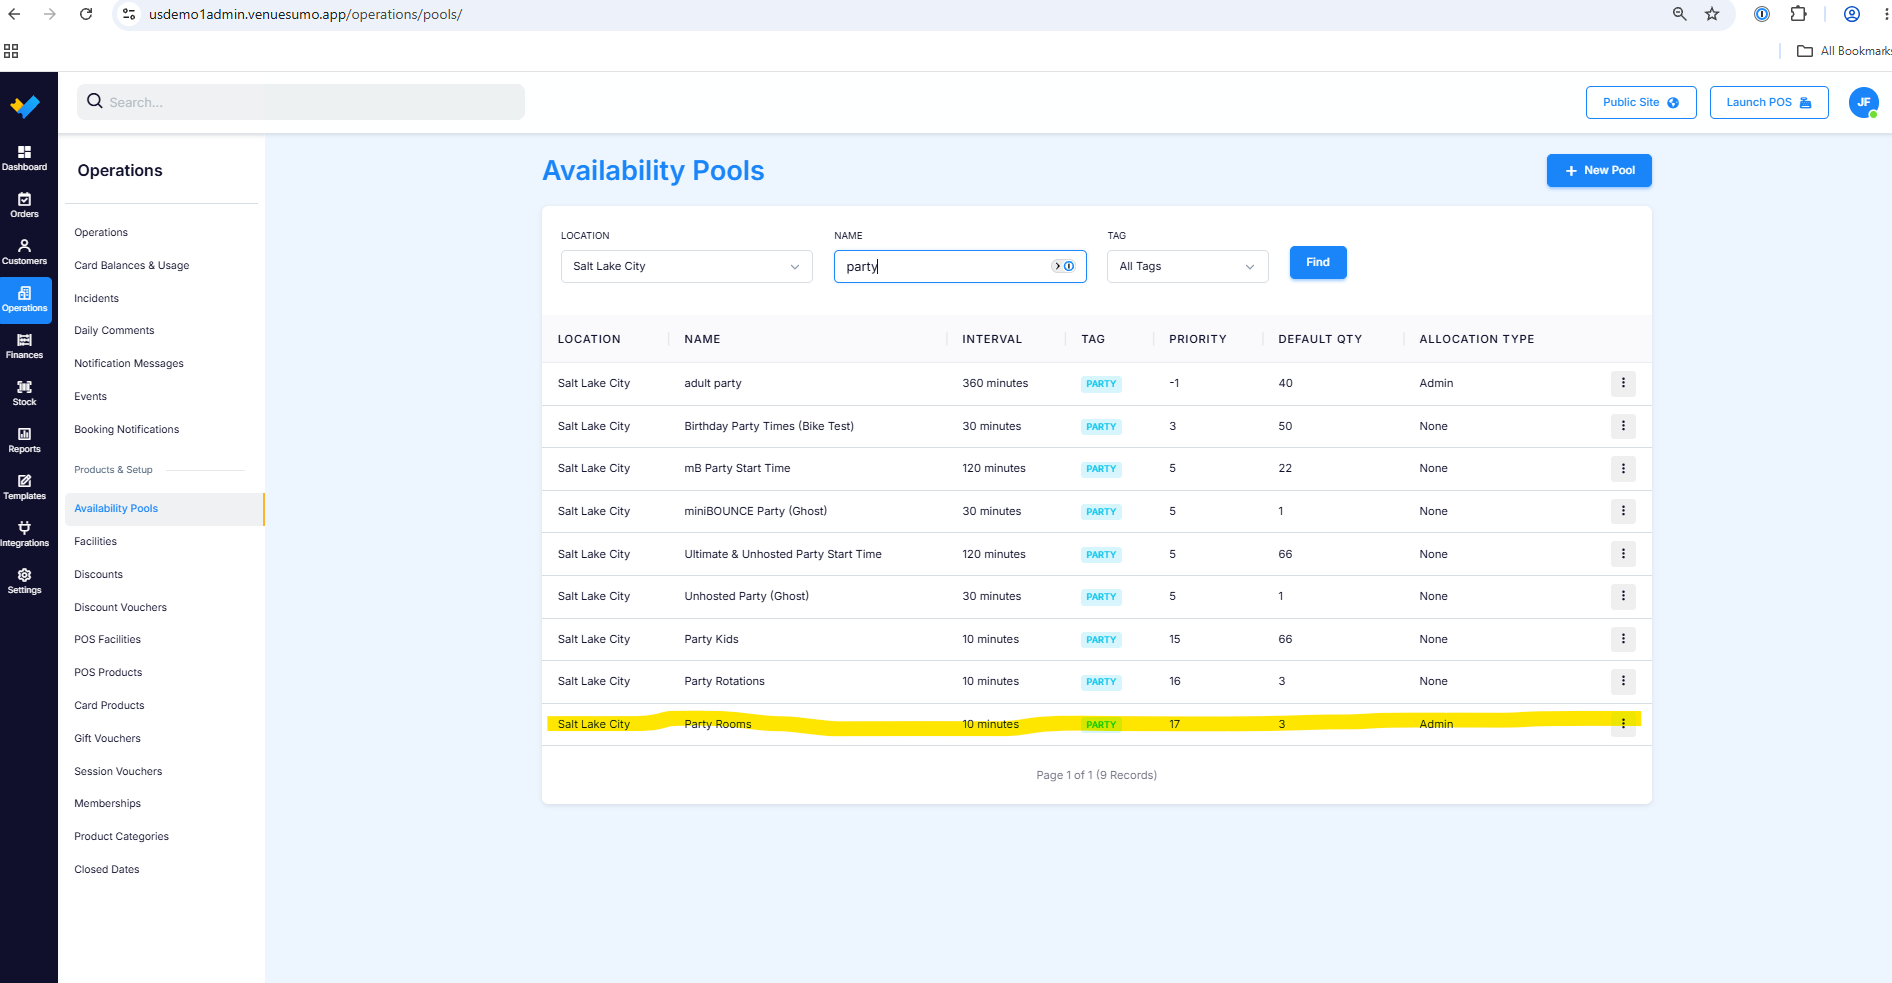The width and height of the screenshot is (1892, 983).
Task: Click PARTY tag in miniBOUNCE Party row
Action: point(1100,511)
